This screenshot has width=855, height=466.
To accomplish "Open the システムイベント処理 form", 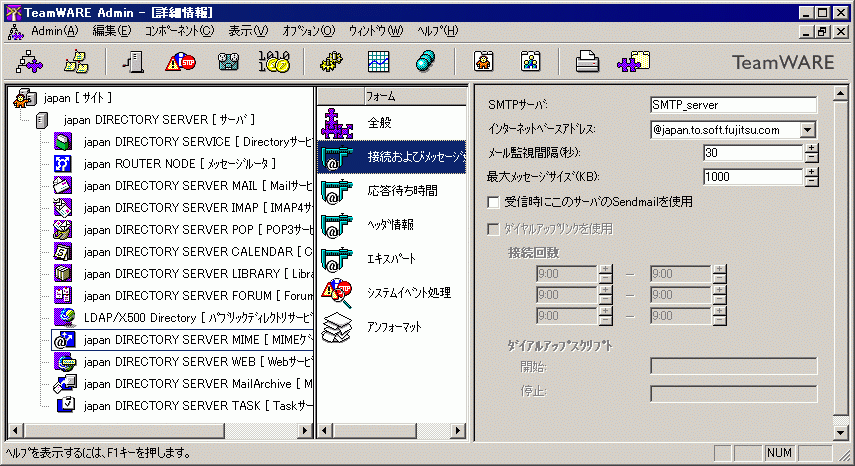I will [x=391, y=293].
